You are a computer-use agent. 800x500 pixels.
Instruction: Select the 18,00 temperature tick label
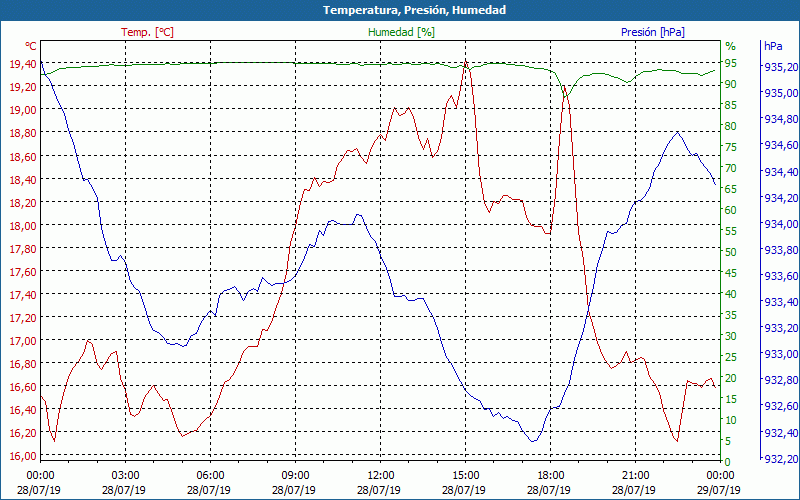[x=23, y=226]
